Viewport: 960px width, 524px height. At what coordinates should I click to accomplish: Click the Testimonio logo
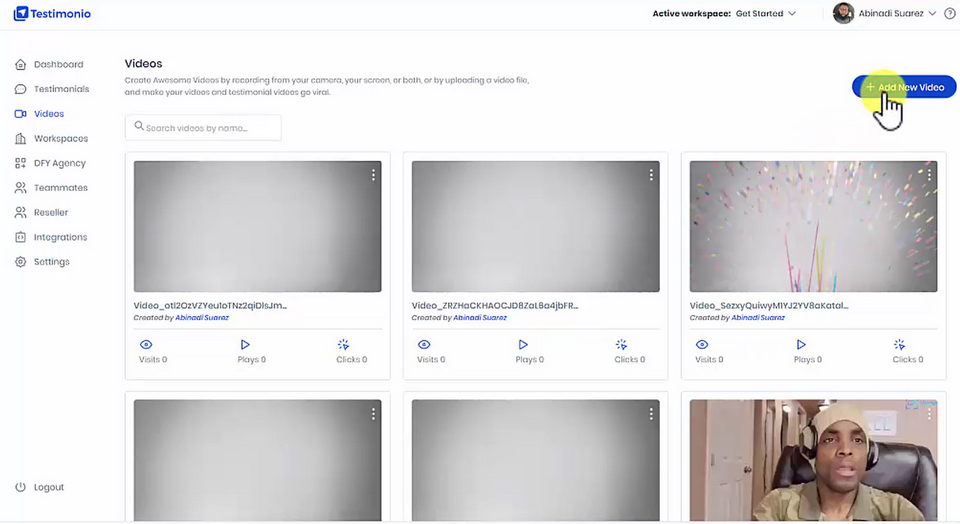pos(52,13)
